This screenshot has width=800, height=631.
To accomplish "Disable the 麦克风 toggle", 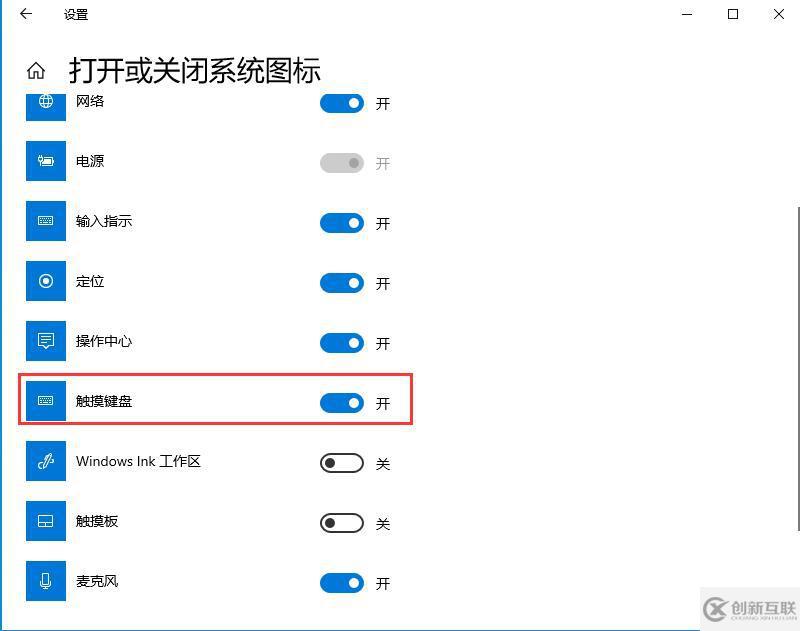I will pyautogui.click(x=342, y=583).
